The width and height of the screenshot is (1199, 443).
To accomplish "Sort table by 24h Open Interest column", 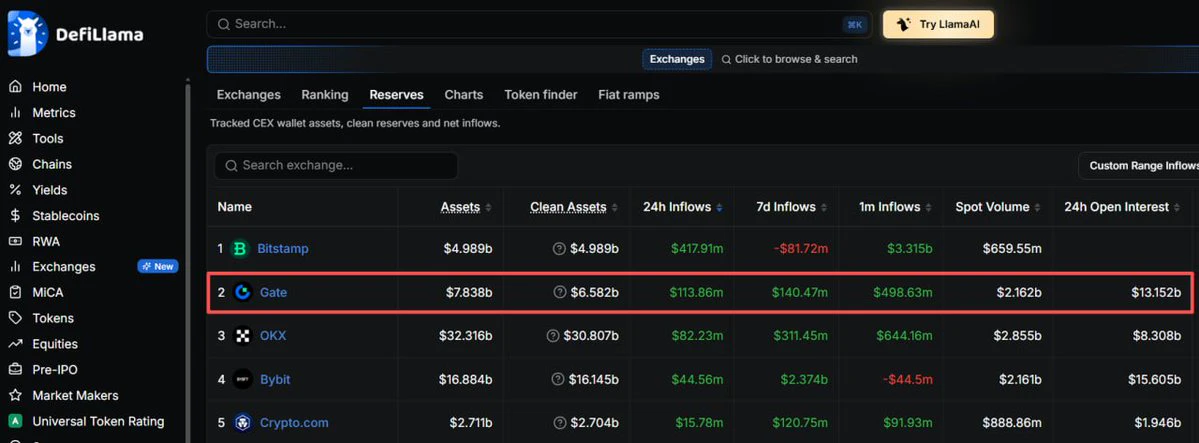I will click(x=1123, y=207).
